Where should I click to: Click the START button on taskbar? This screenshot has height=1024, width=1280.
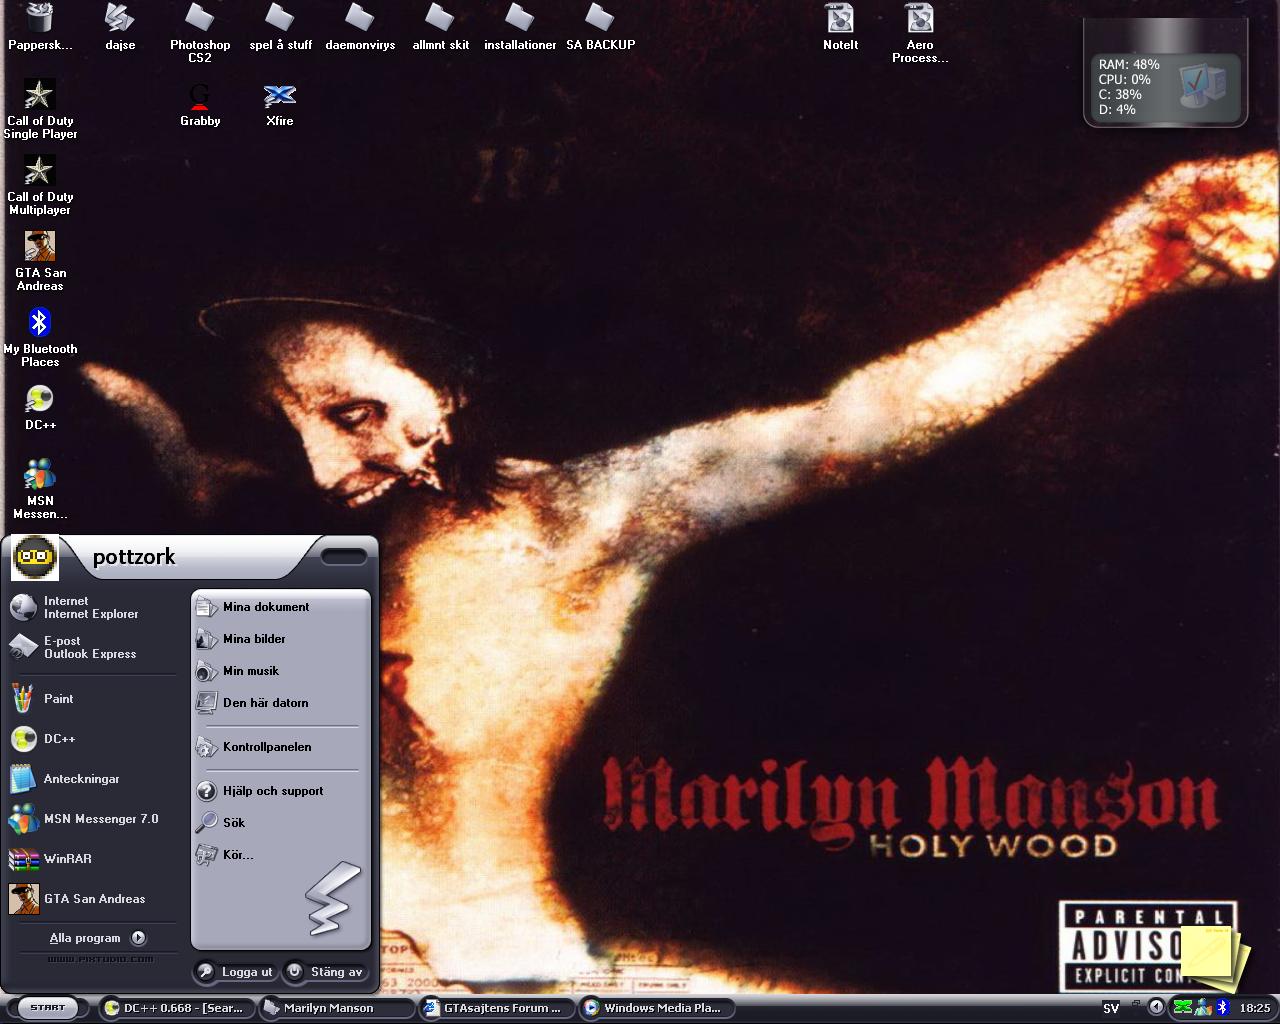47,1007
